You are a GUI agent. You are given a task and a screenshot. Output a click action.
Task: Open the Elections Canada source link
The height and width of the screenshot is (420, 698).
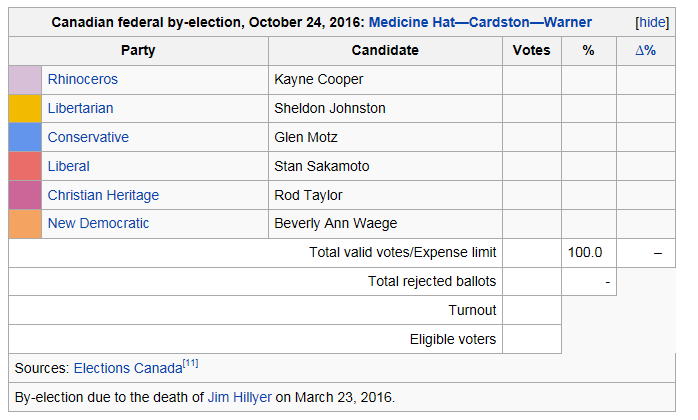click(x=128, y=368)
